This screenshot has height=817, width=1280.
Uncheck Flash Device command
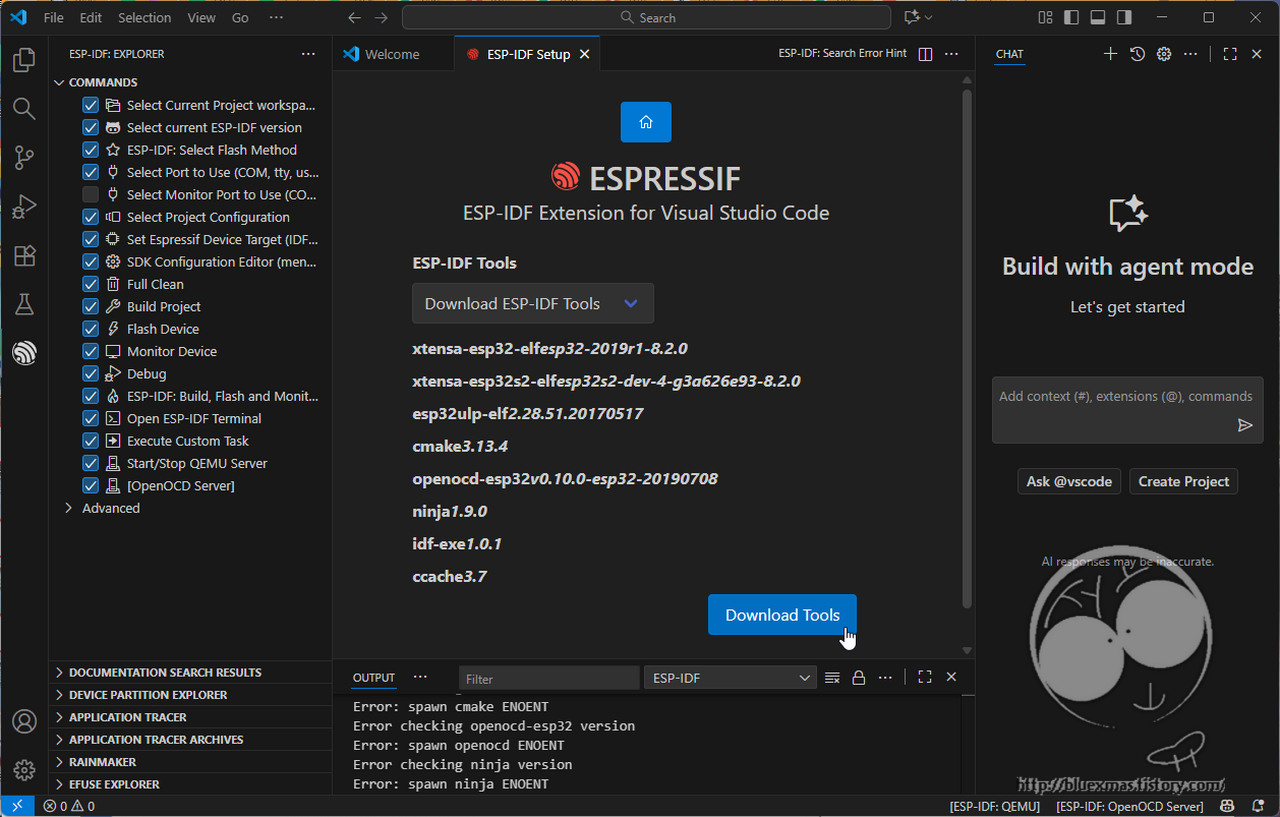point(91,329)
